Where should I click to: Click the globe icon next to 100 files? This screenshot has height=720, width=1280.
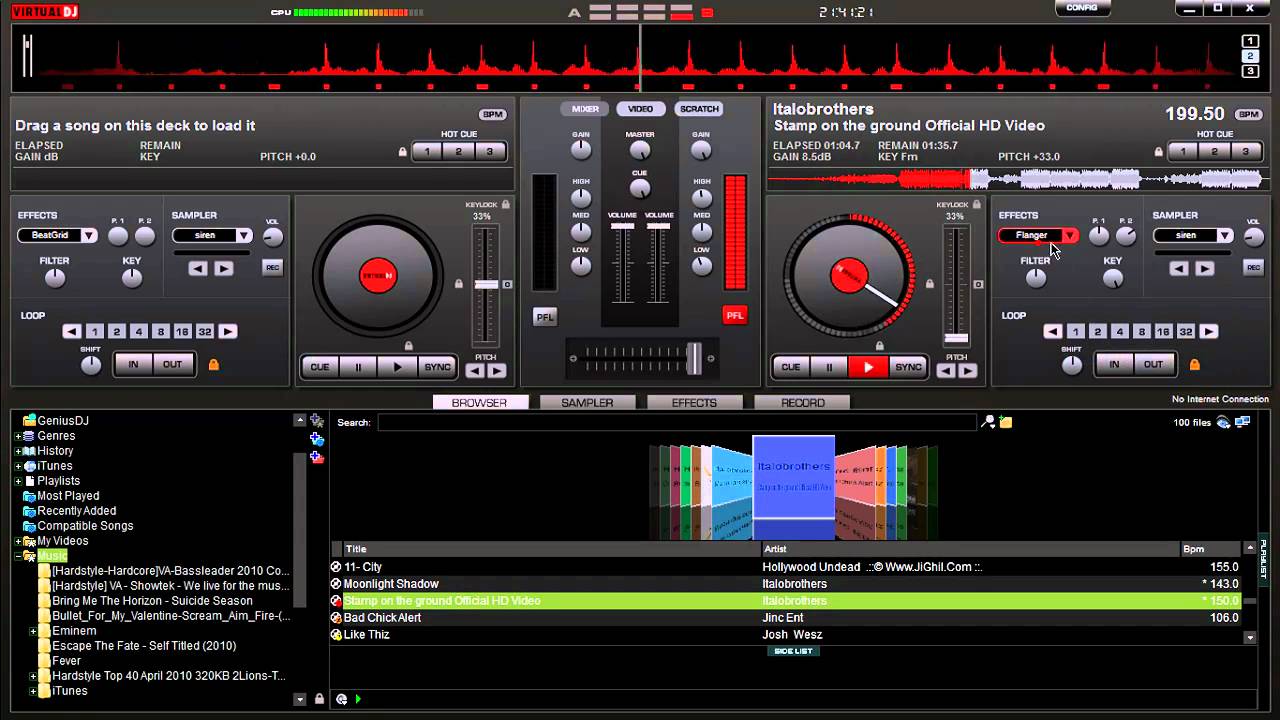click(1224, 422)
